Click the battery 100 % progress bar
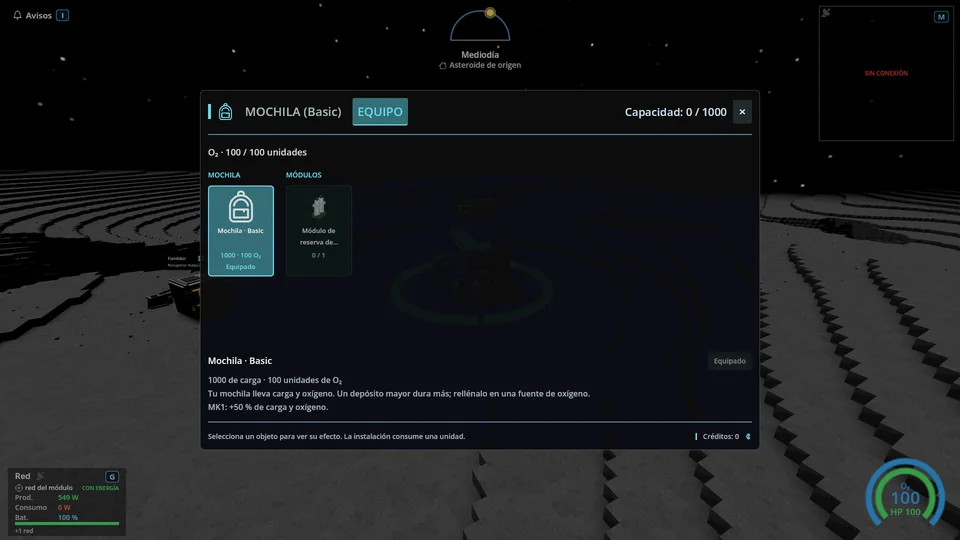960x540 pixels. point(67,523)
